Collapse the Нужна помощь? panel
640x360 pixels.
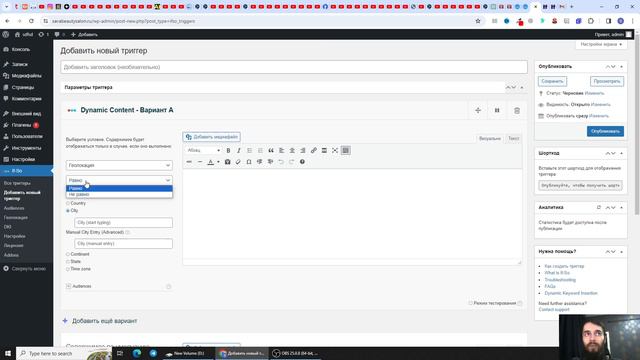(x=622, y=252)
